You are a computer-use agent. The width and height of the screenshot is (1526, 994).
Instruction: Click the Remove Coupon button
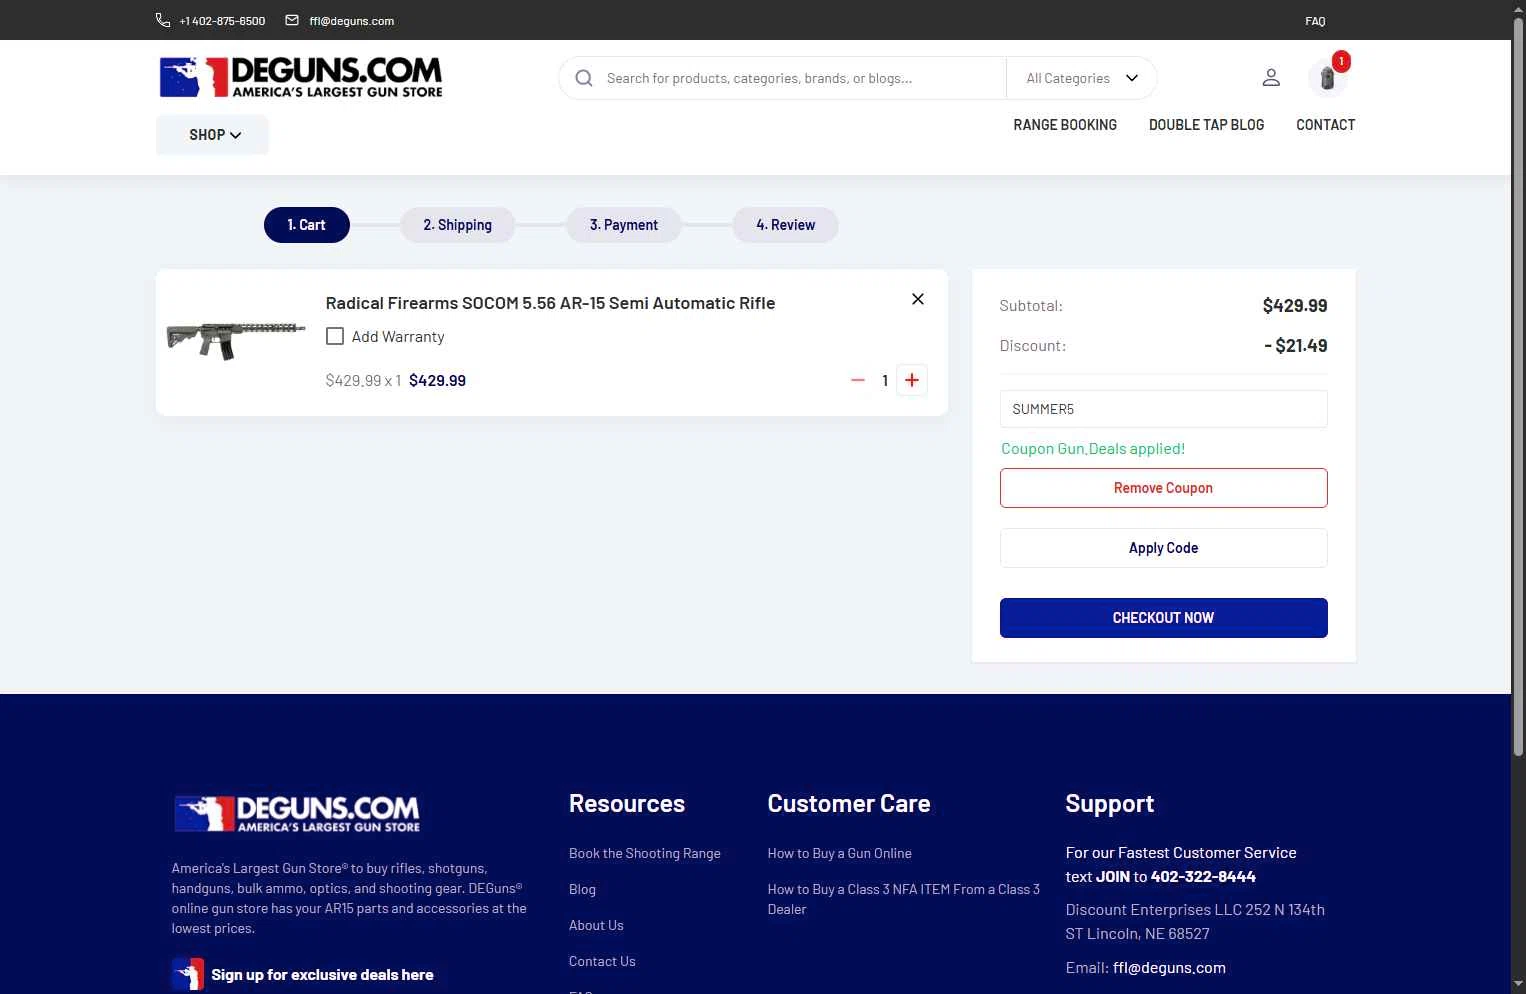click(1164, 488)
